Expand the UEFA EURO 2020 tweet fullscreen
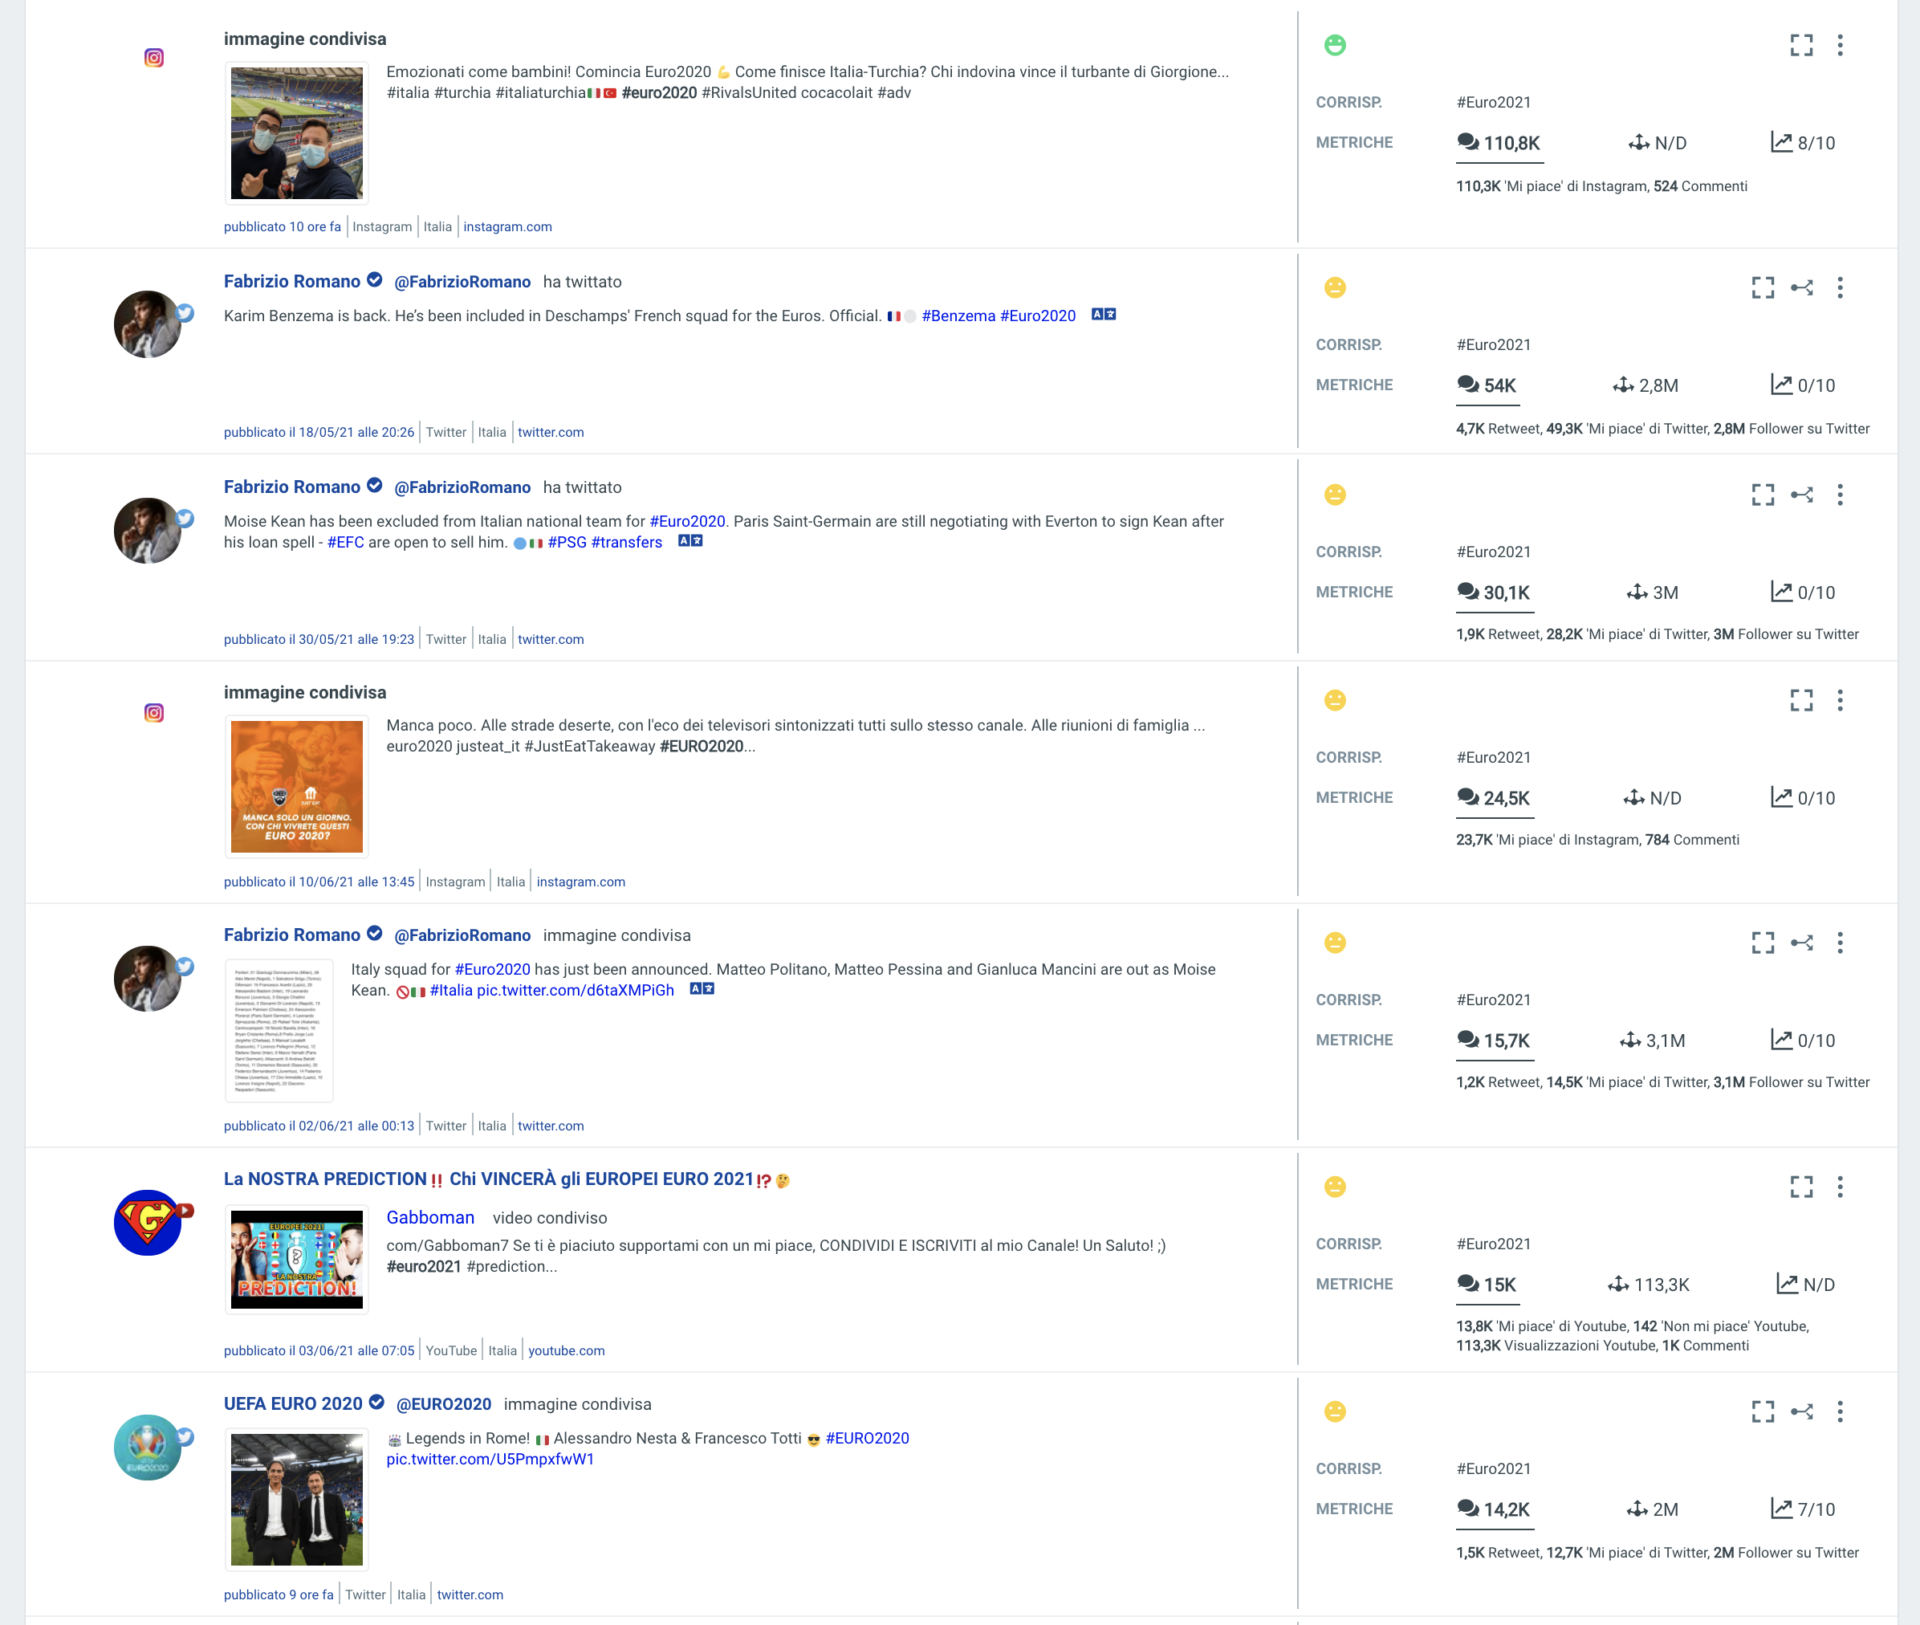The height and width of the screenshot is (1625, 1920). tap(1763, 1412)
